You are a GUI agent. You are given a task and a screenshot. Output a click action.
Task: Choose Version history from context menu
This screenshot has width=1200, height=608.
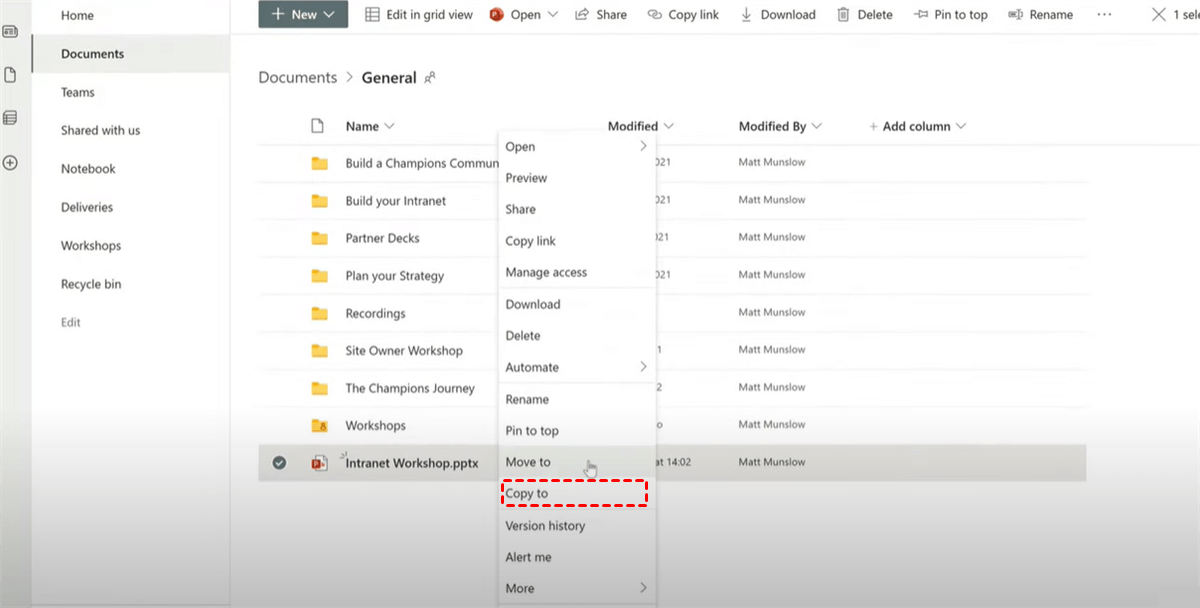coord(545,526)
